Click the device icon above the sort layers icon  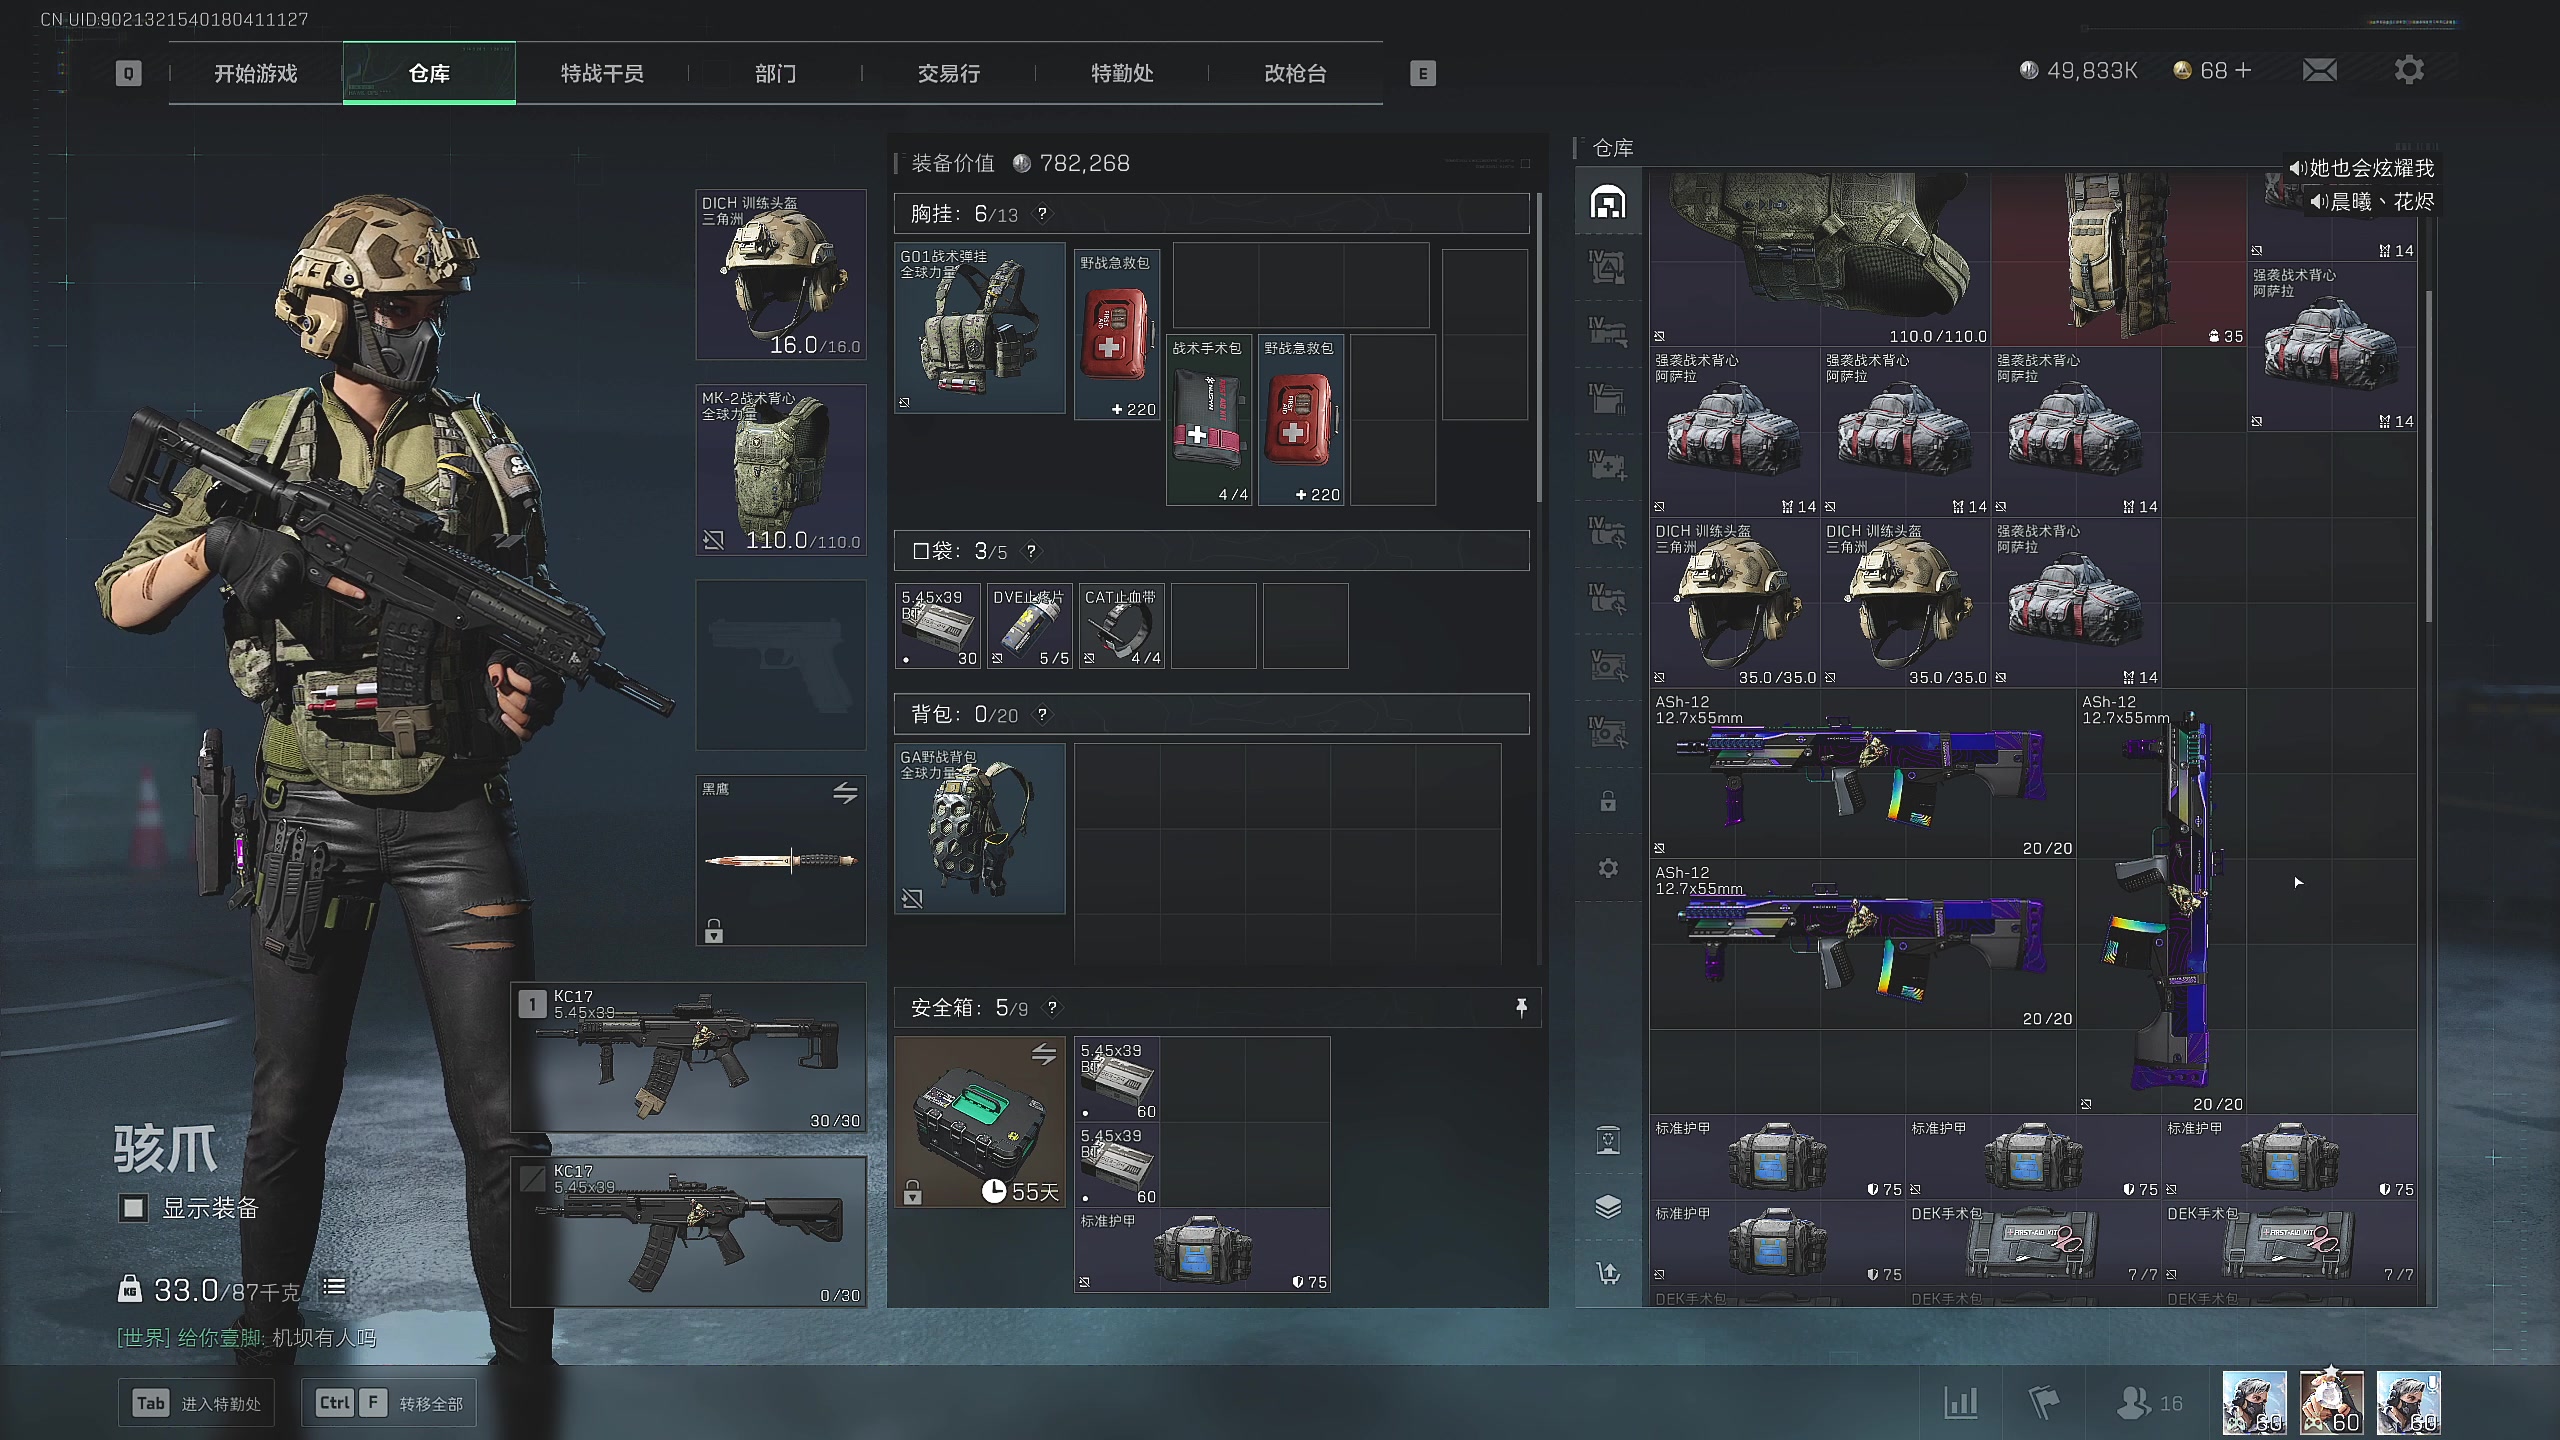(x=1608, y=1140)
